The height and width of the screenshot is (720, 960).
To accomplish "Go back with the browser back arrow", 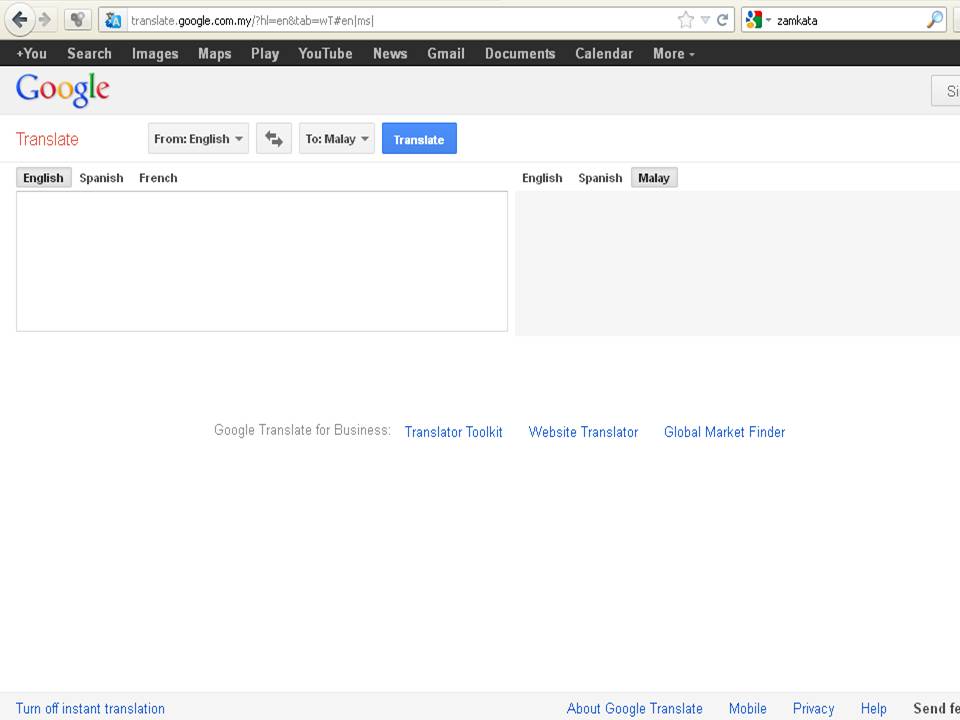I will pyautogui.click(x=19, y=20).
